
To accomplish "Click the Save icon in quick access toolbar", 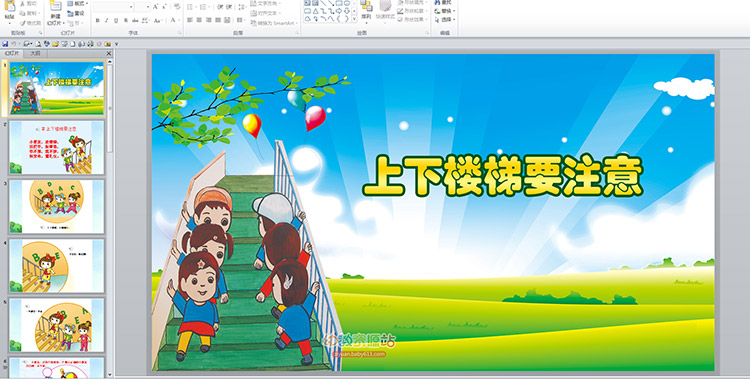I will pos(5,44).
